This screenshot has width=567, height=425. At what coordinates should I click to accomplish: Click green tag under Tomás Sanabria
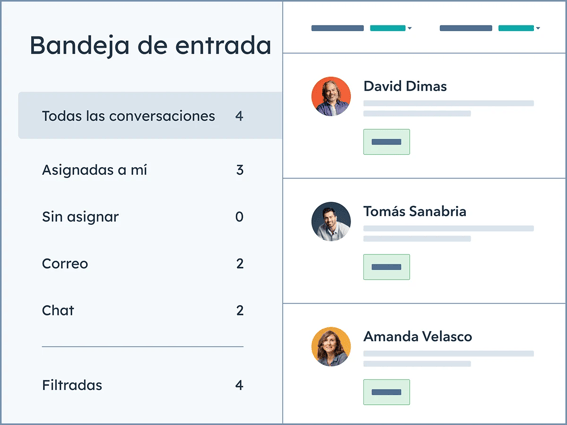(x=387, y=267)
